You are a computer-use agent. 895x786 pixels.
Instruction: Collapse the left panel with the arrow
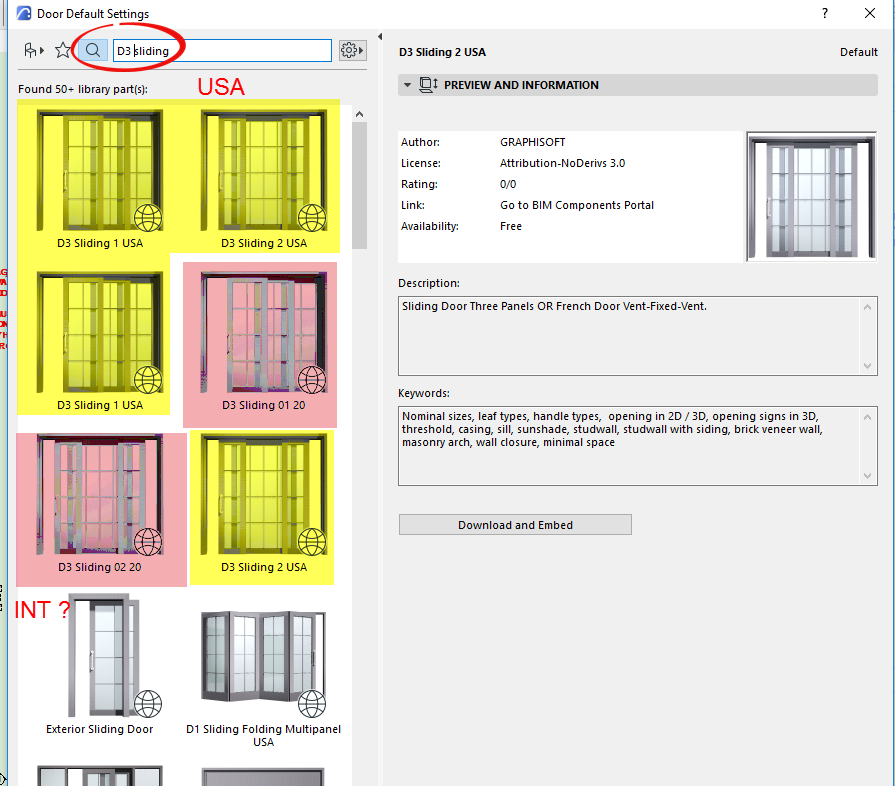coord(380,37)
